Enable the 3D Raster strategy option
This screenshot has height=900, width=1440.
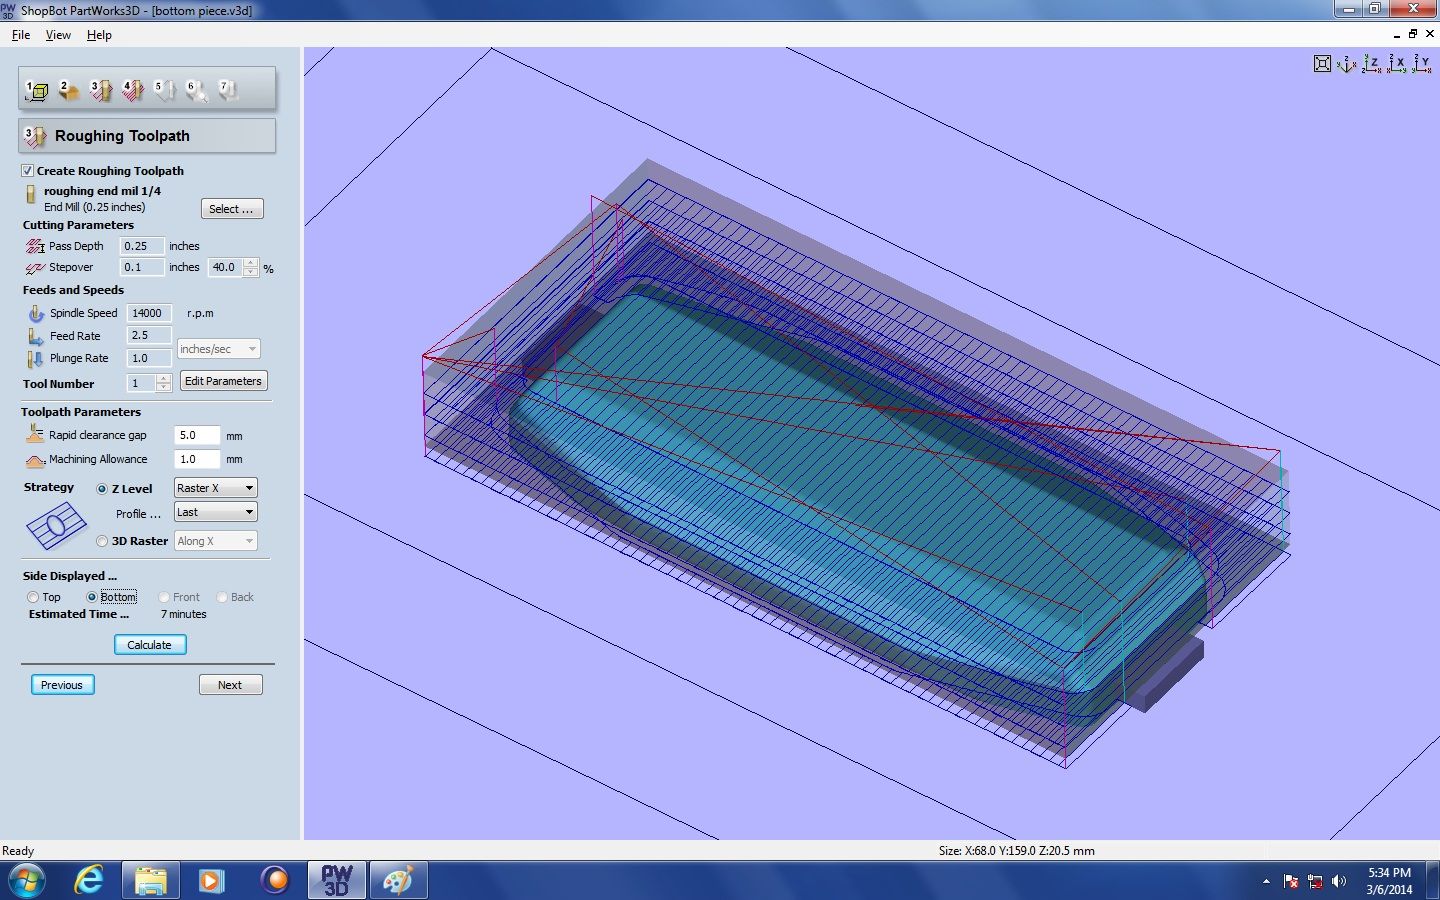coord(101,541)
